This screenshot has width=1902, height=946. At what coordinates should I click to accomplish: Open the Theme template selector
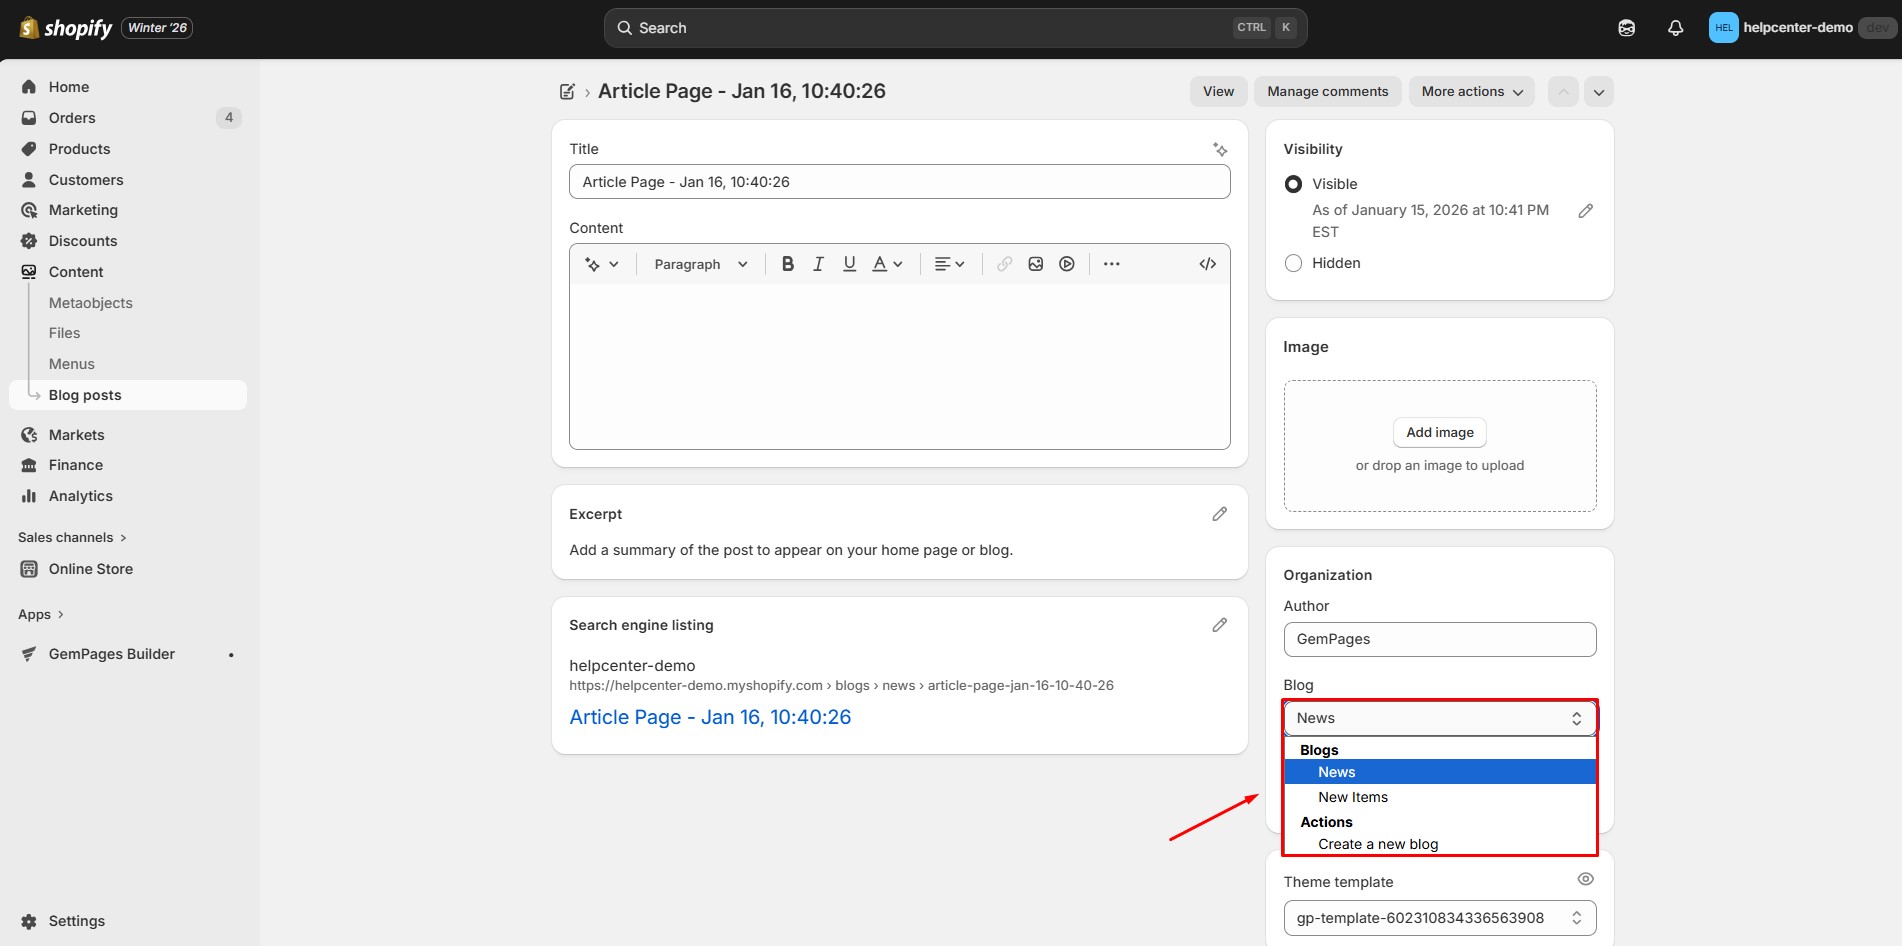click(1439, 918)
